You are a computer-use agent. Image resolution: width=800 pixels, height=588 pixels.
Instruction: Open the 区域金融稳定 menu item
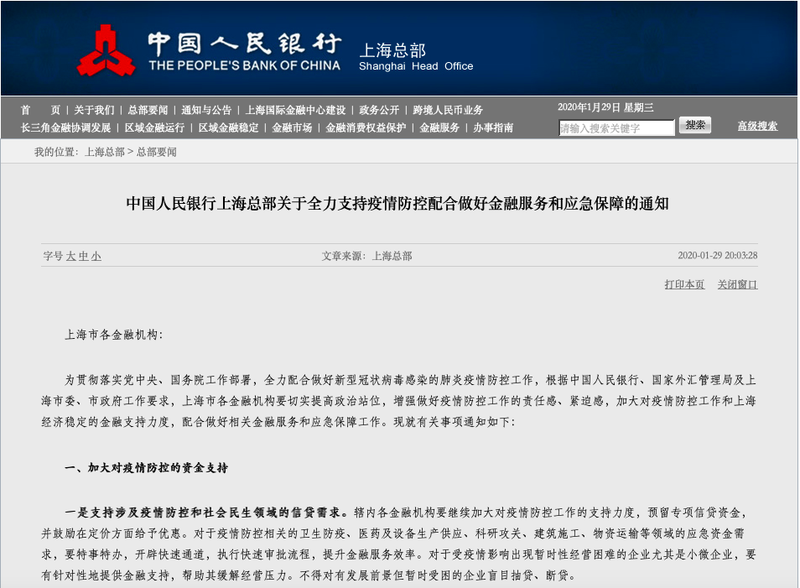pos(229,128)
